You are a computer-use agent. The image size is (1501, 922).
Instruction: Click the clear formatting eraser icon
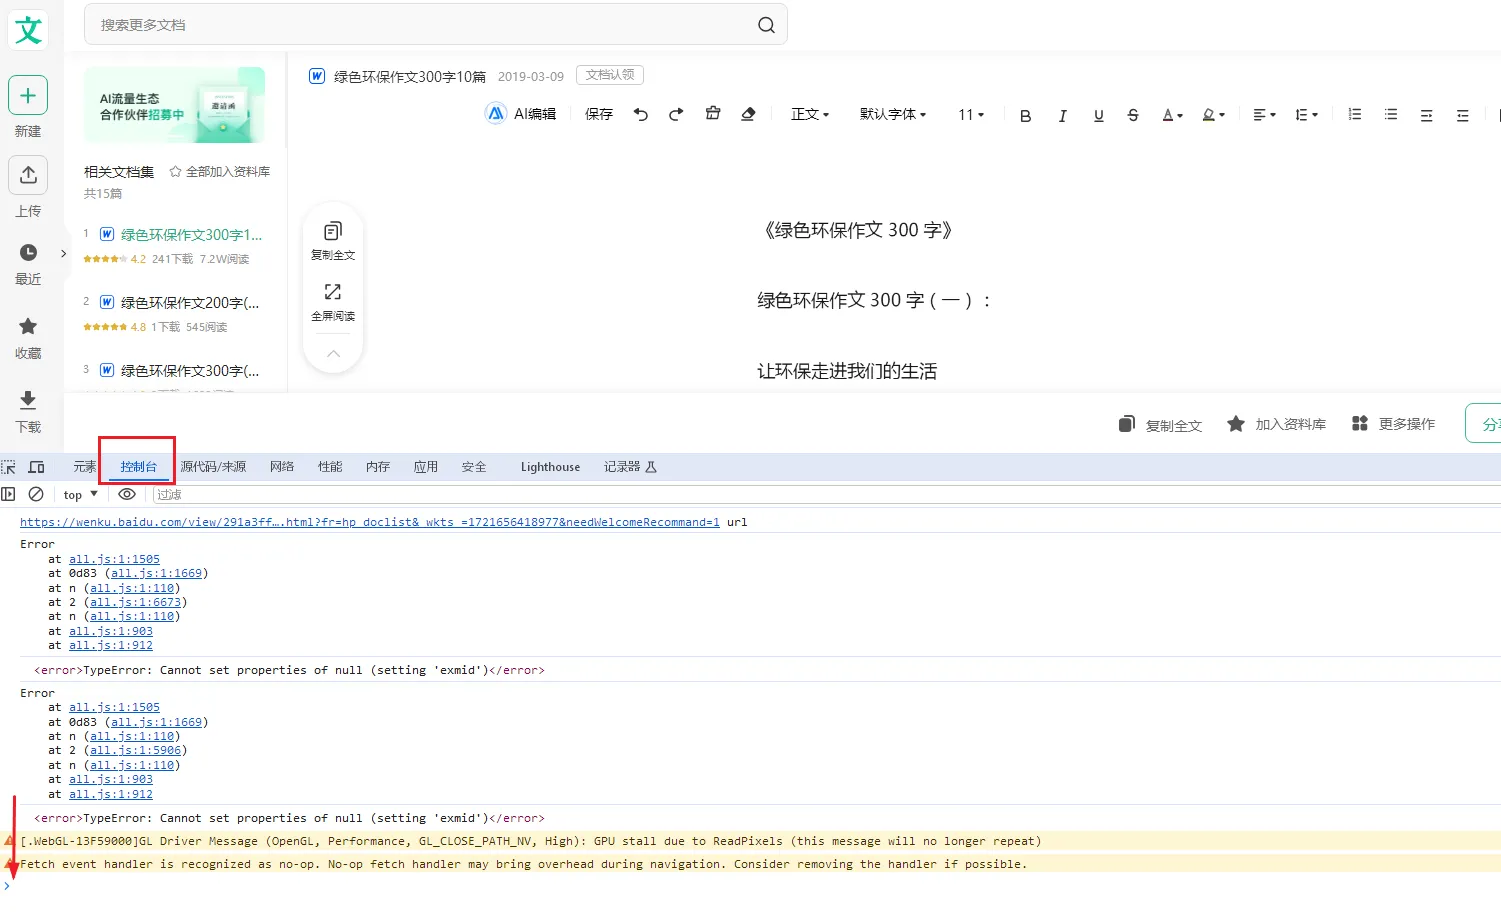[x=748, y=114]
